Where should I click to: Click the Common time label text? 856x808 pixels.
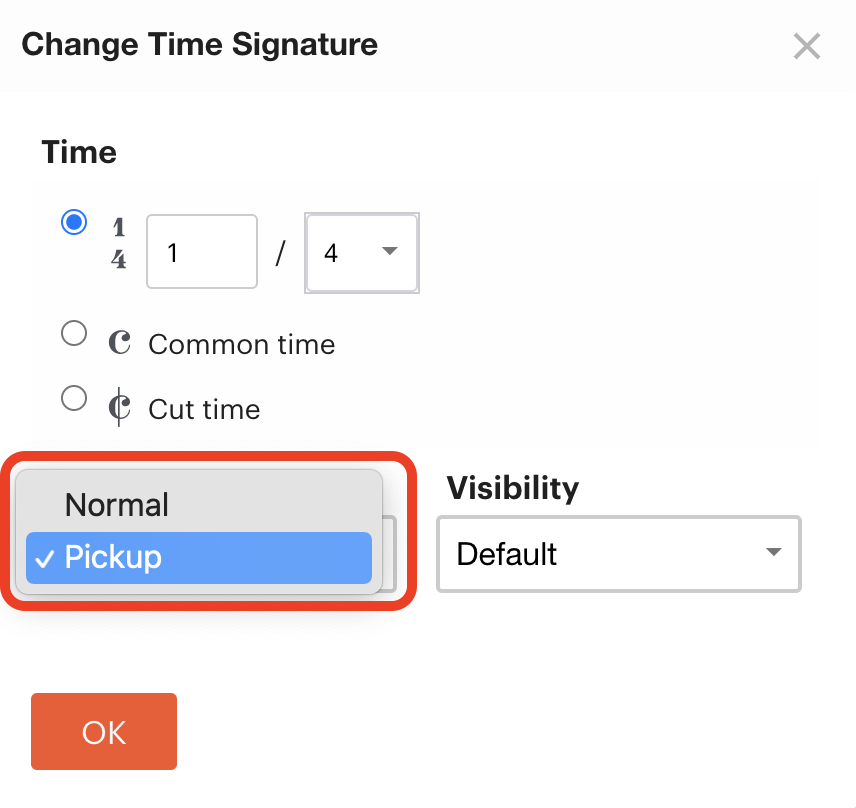tap(242, 345)
